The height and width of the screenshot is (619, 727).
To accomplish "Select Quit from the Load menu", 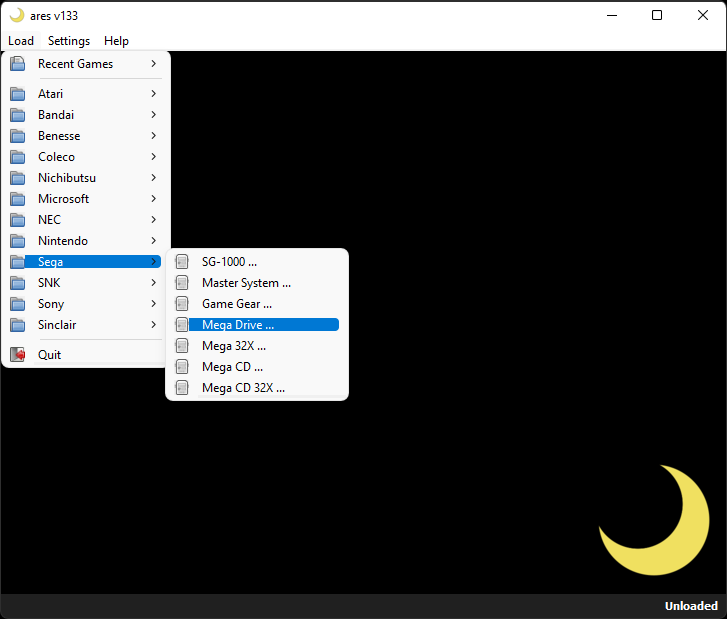I will point(85,355).
